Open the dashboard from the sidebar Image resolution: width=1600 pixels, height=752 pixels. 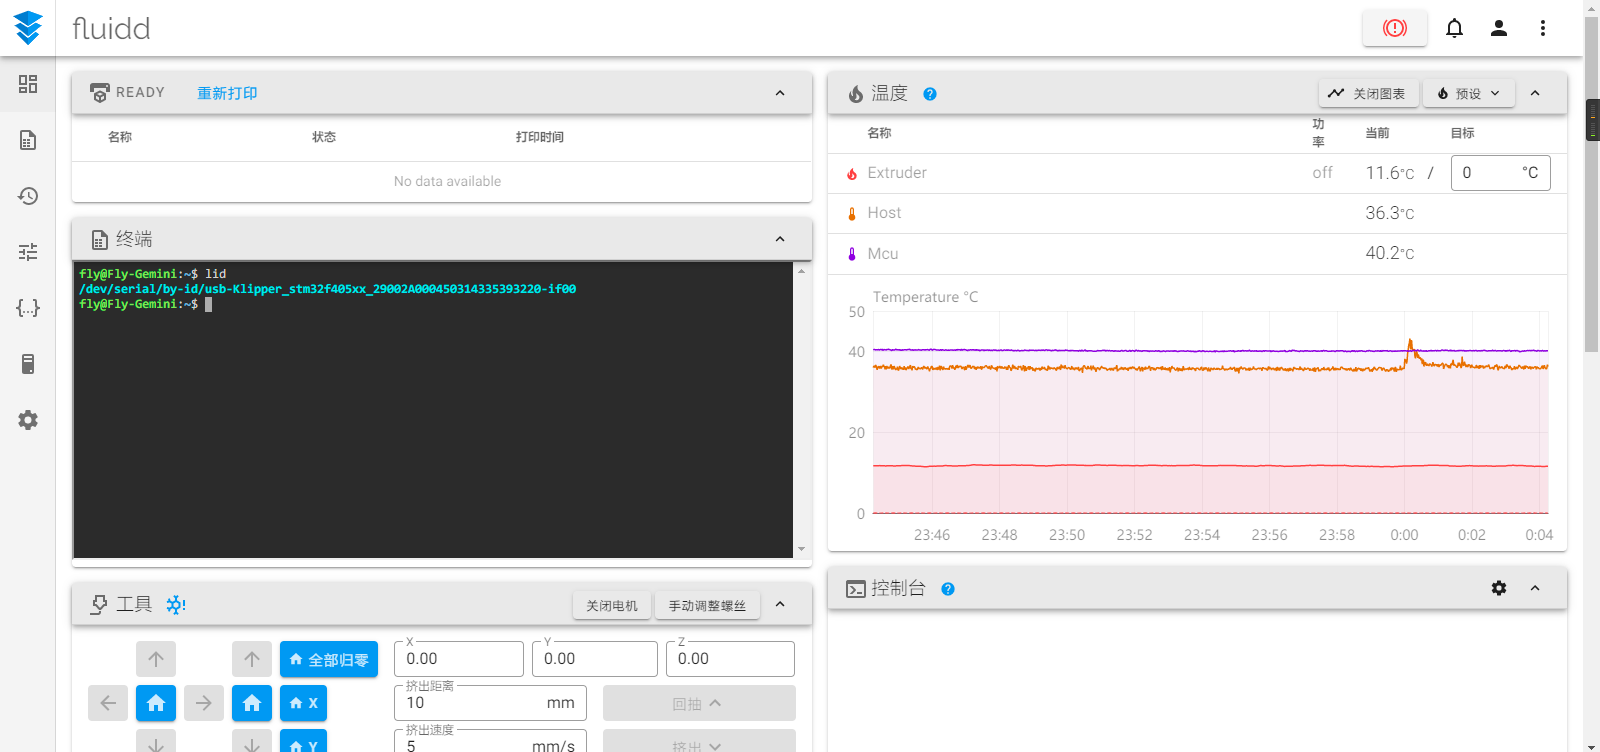point(28,84)
